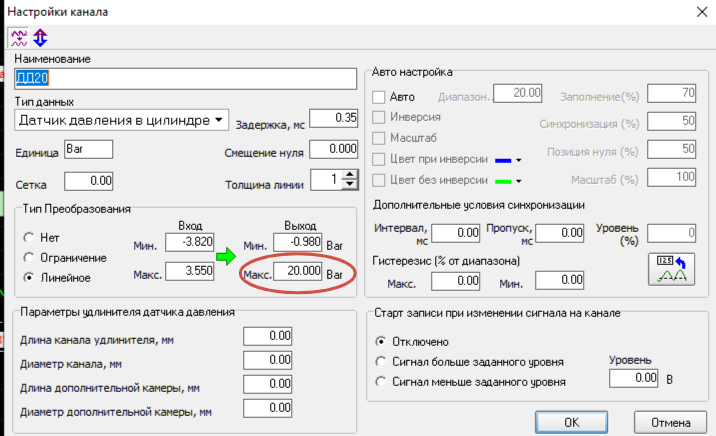Select the Отключено recording start option
The image size is (716, 436).
[380, 341]
